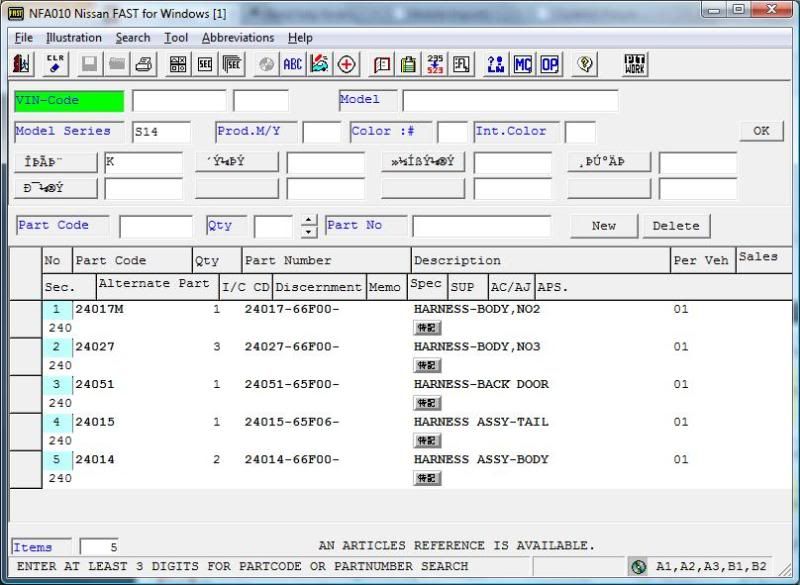Click the MC toolbar icon
This screenshot has height=585, width=800.
522,64
